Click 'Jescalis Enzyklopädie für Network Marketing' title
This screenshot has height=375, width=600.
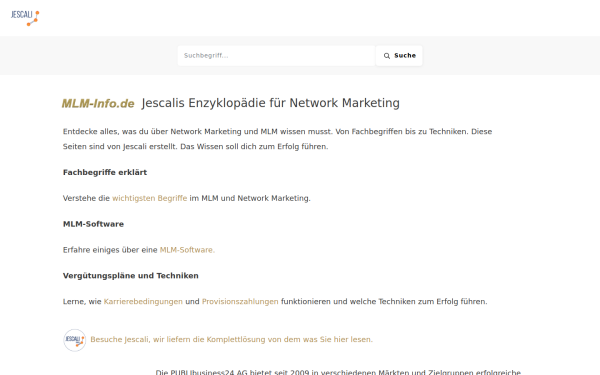pyautogui.click(x=270, y=103)
